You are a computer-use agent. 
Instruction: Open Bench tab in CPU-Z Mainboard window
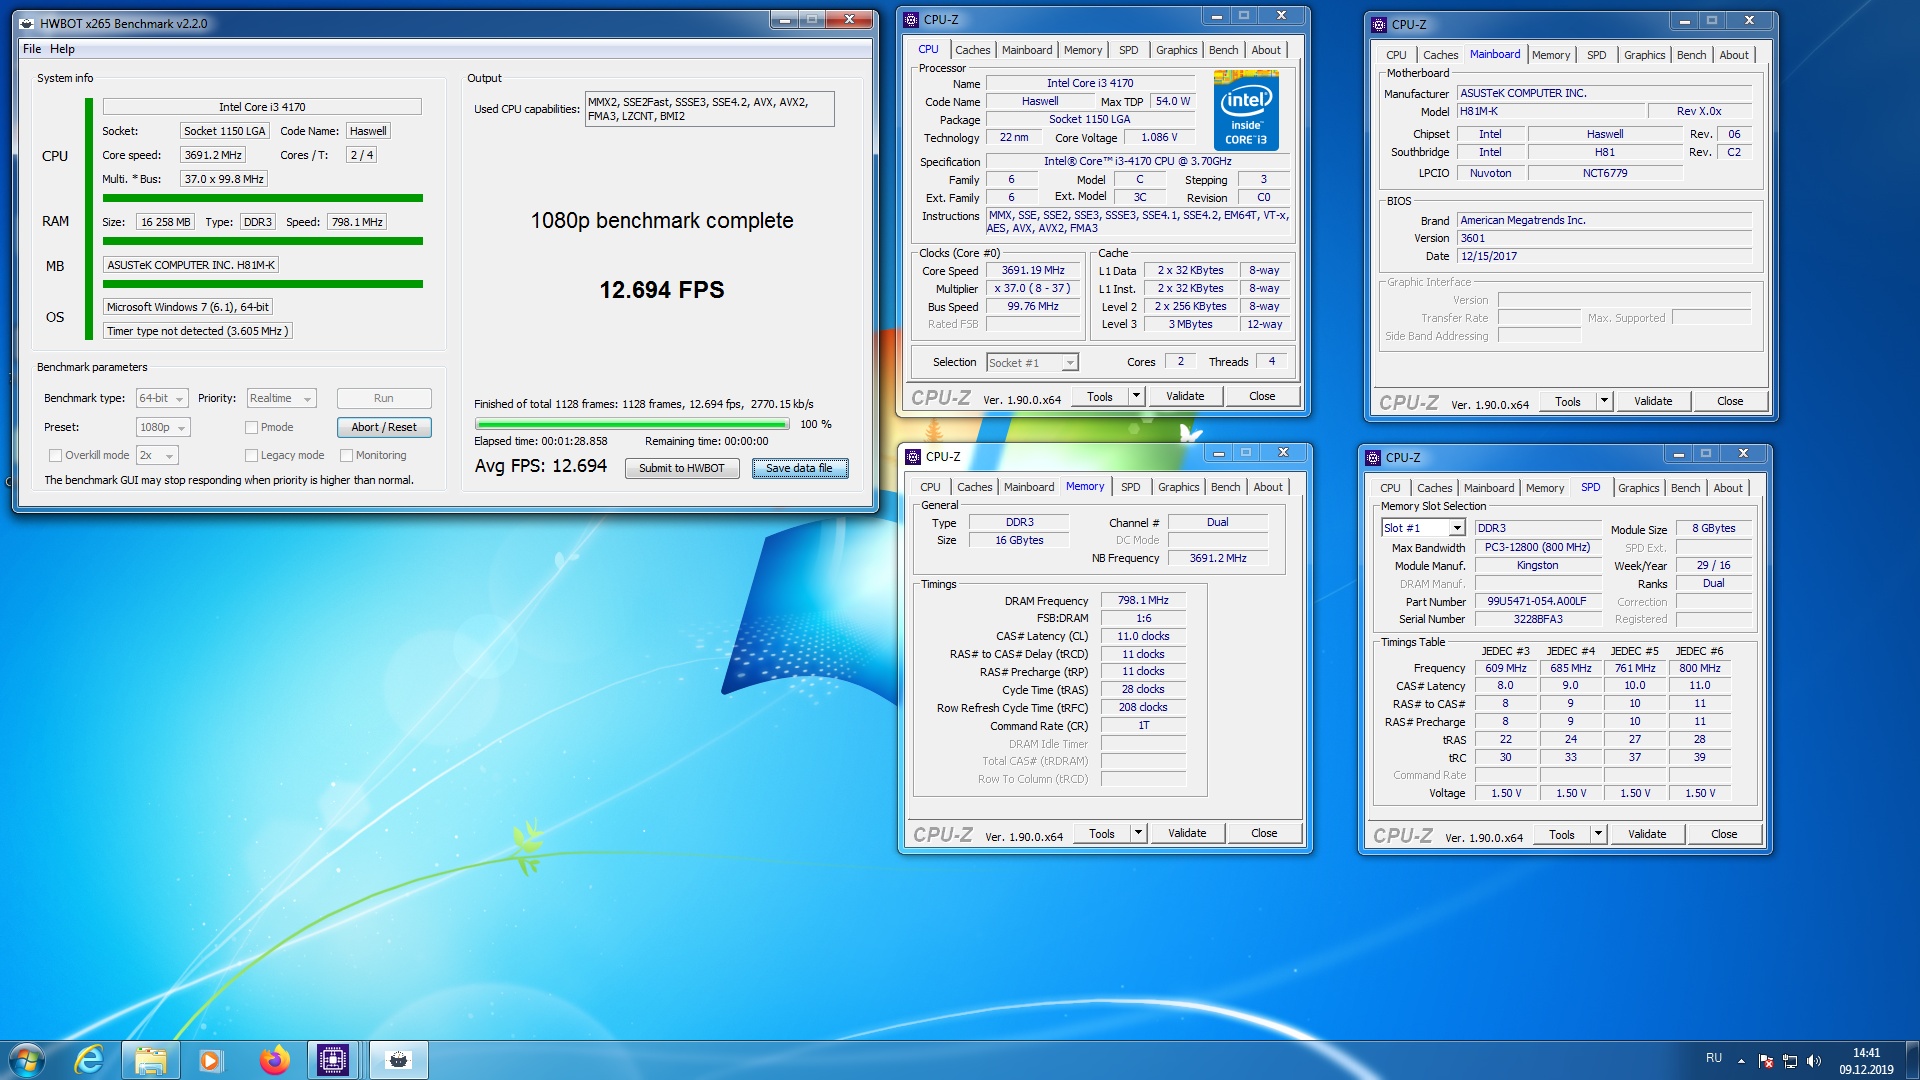click(x=1691, y=55)
